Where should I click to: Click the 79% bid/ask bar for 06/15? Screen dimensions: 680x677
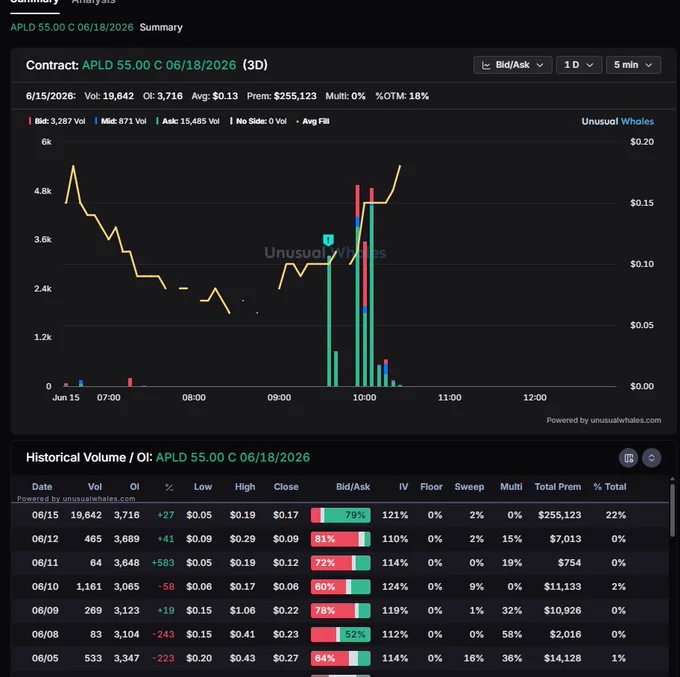point(341,515)
